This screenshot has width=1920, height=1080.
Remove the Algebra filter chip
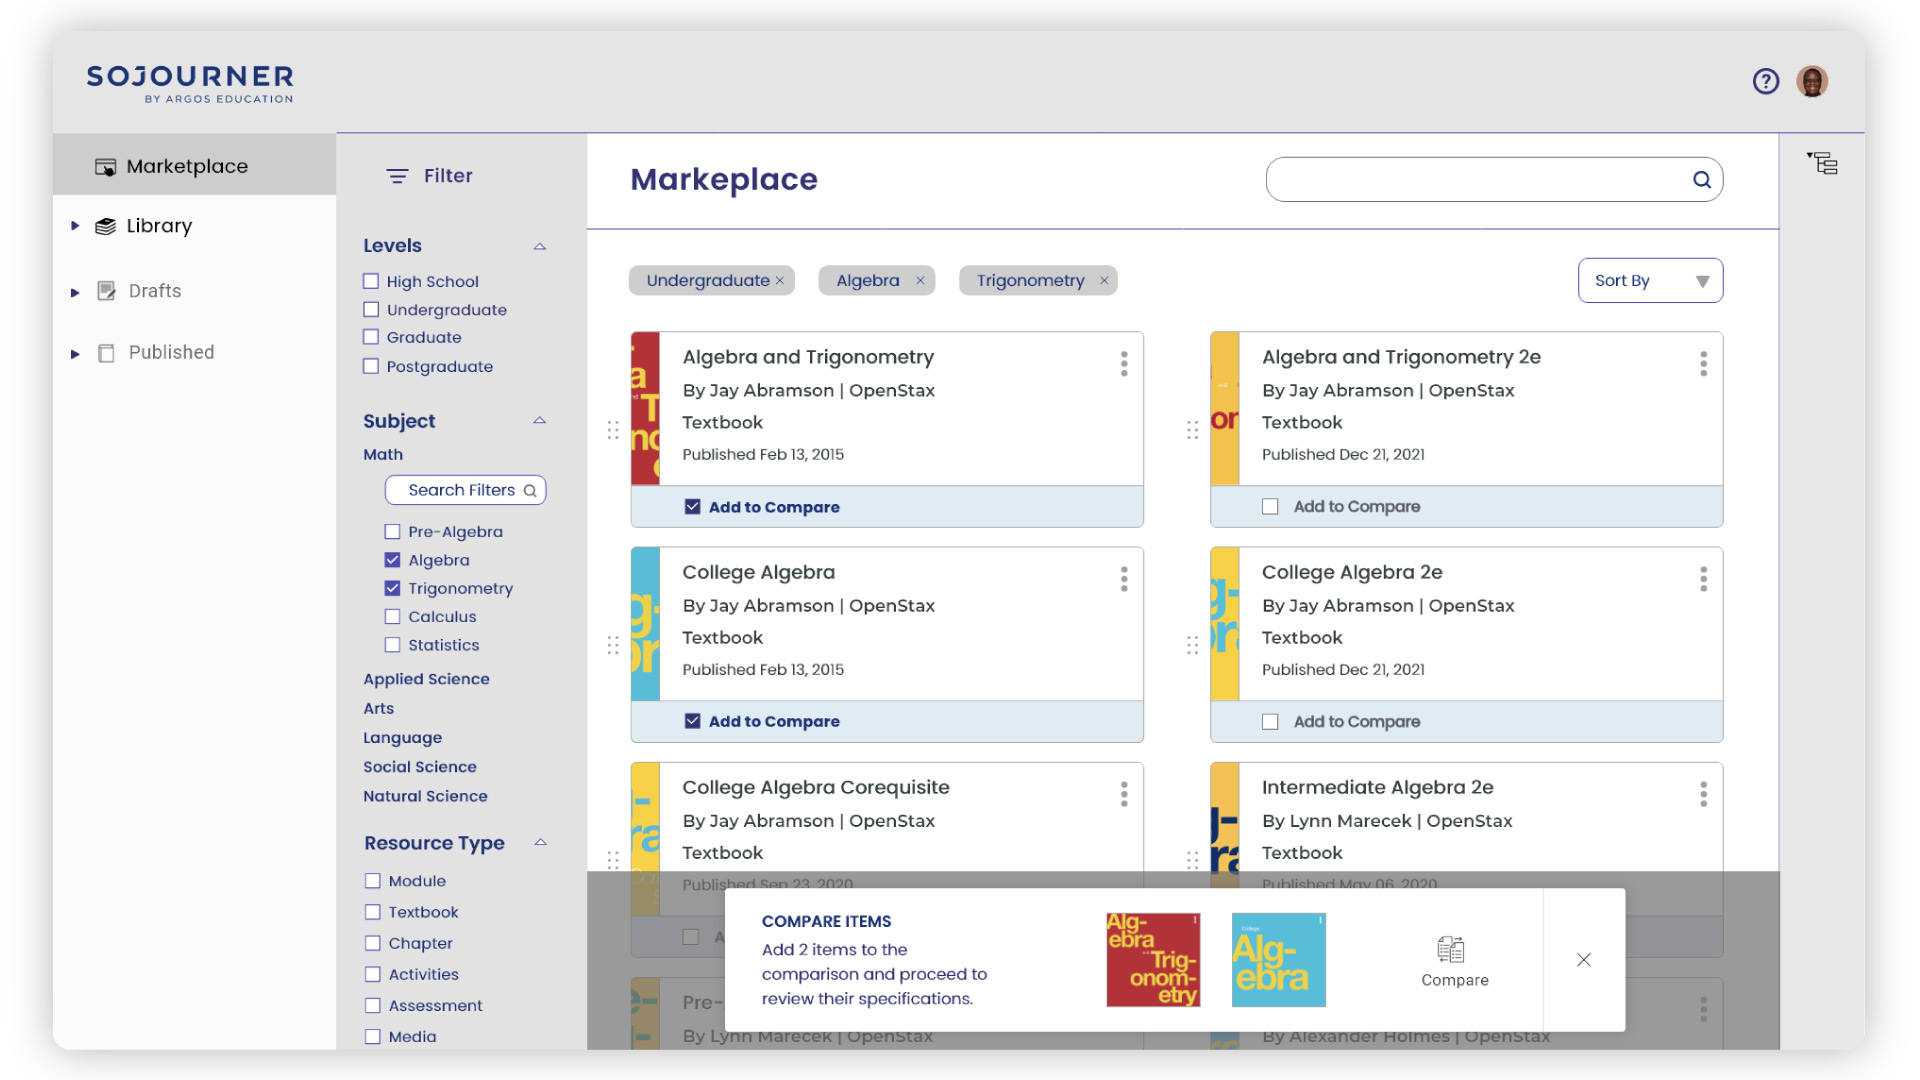[x=920, y=281]
